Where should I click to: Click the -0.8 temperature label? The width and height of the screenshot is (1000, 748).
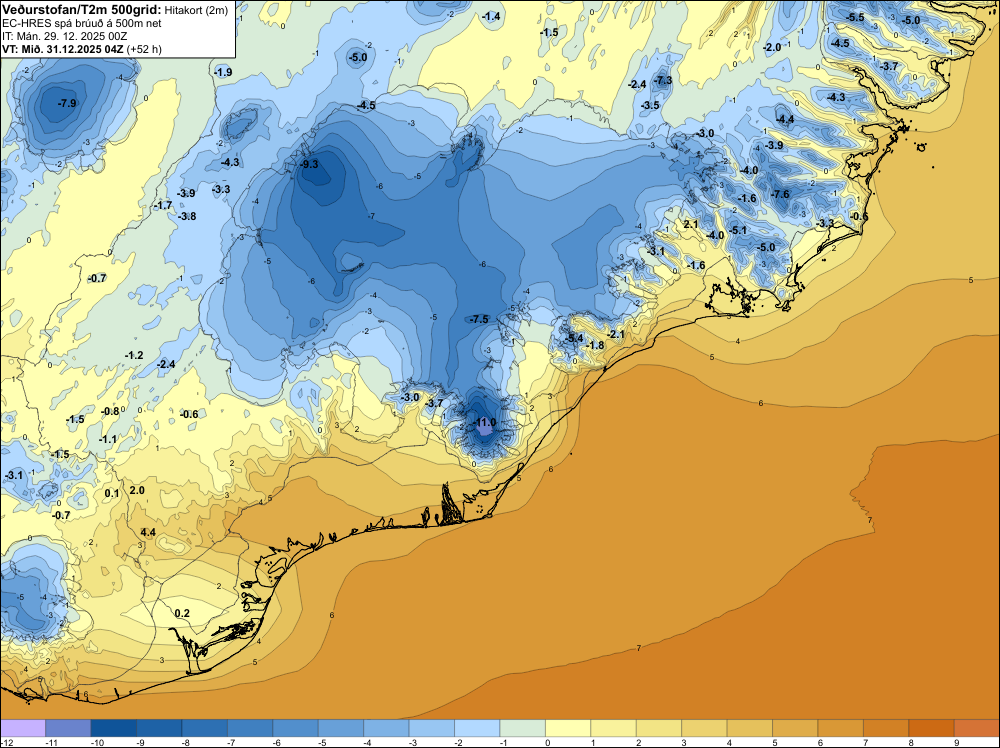tap(110, 411)
